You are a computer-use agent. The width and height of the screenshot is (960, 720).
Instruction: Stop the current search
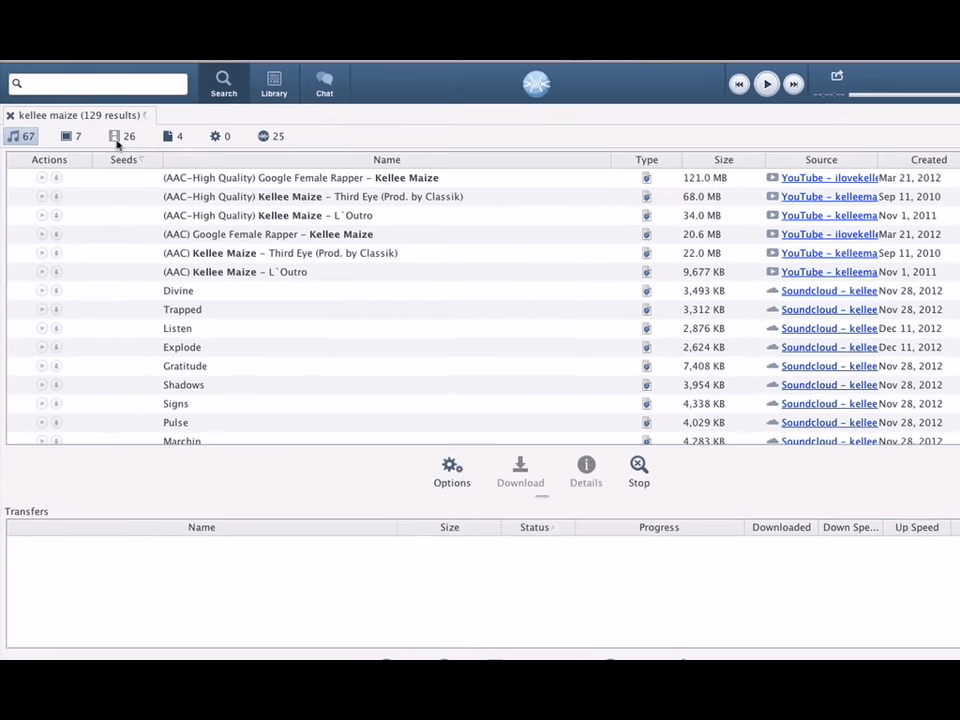639,472
